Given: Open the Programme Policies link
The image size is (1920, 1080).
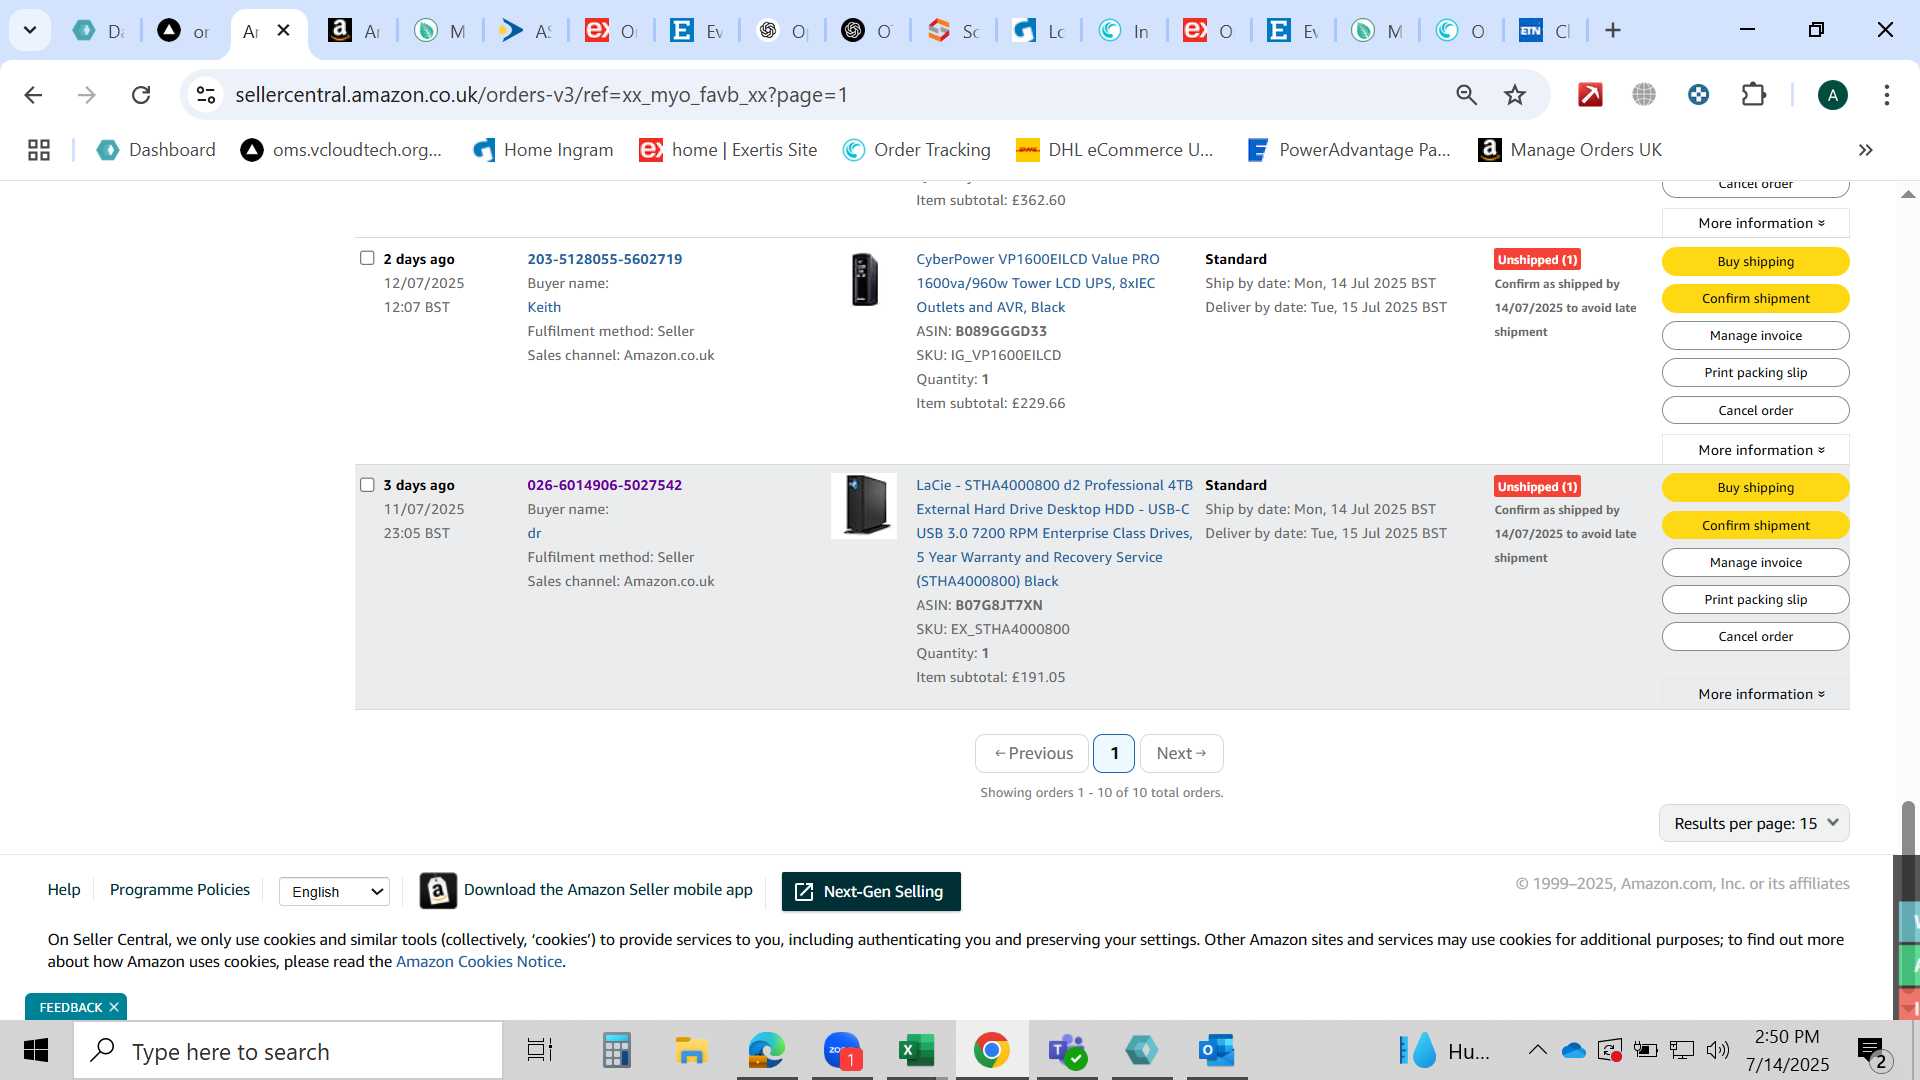Looking at the screenshot, I should [180, 890].
